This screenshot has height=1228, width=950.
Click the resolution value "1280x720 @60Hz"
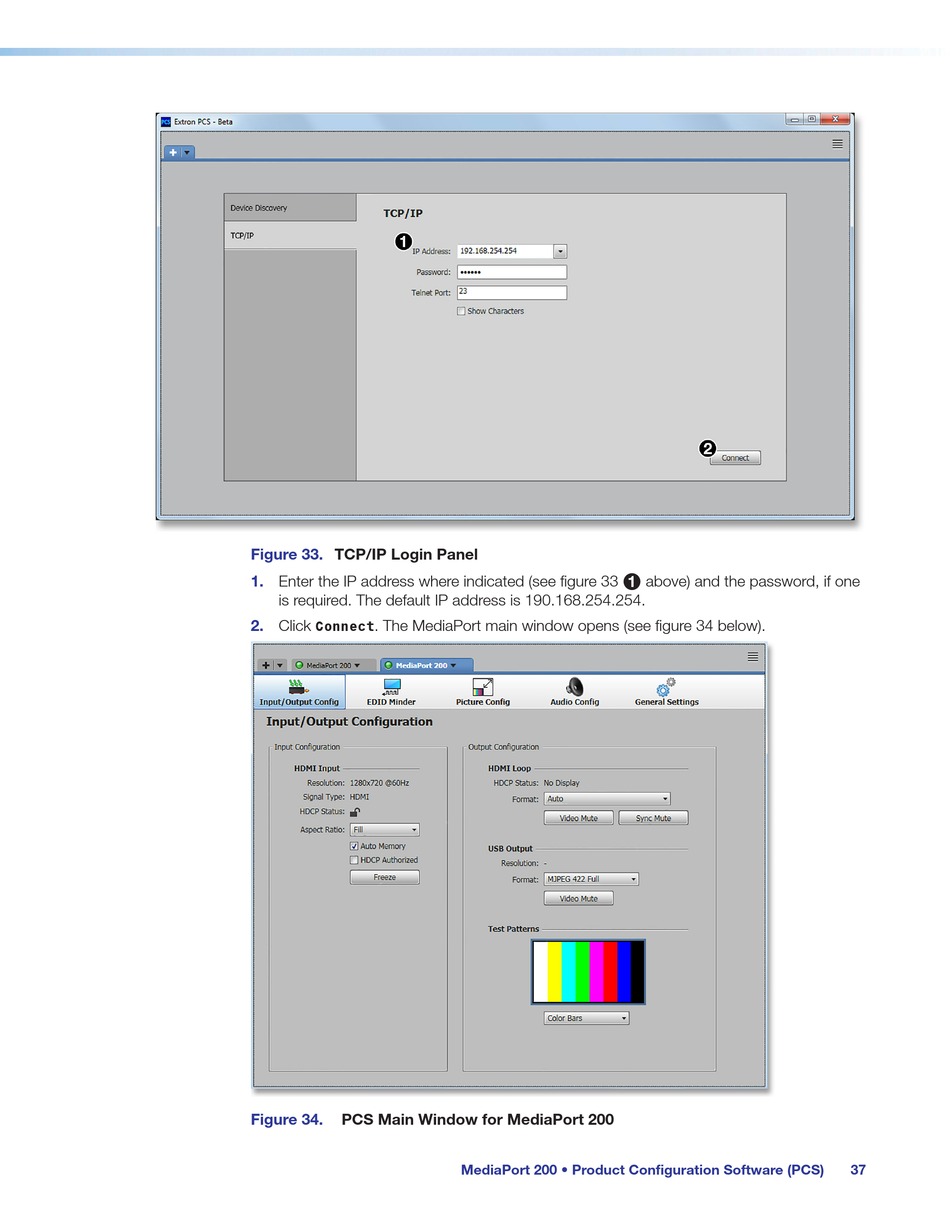click(x=379, y=783)
